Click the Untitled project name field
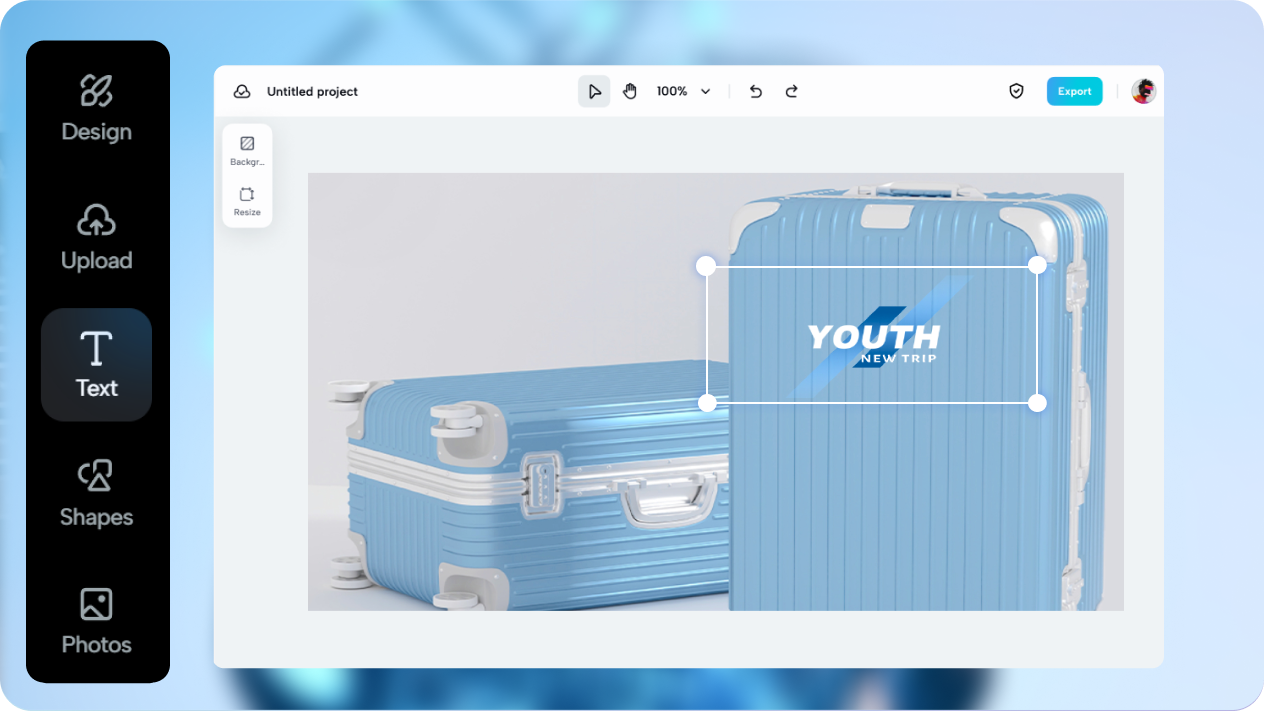The height and width of the screenshot is (712, 1264). point(311,91)
